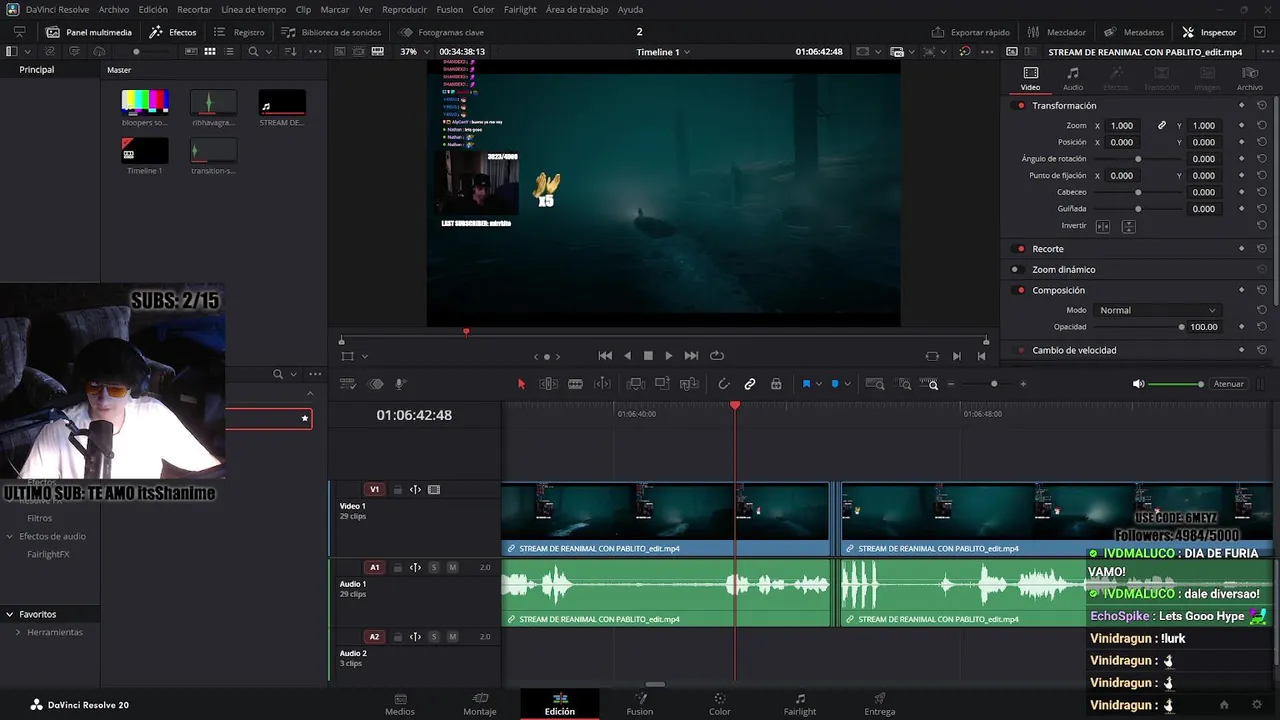1280x720 pixels.
Task: Lock the Video 1 track
Action: tap(397, 490)
